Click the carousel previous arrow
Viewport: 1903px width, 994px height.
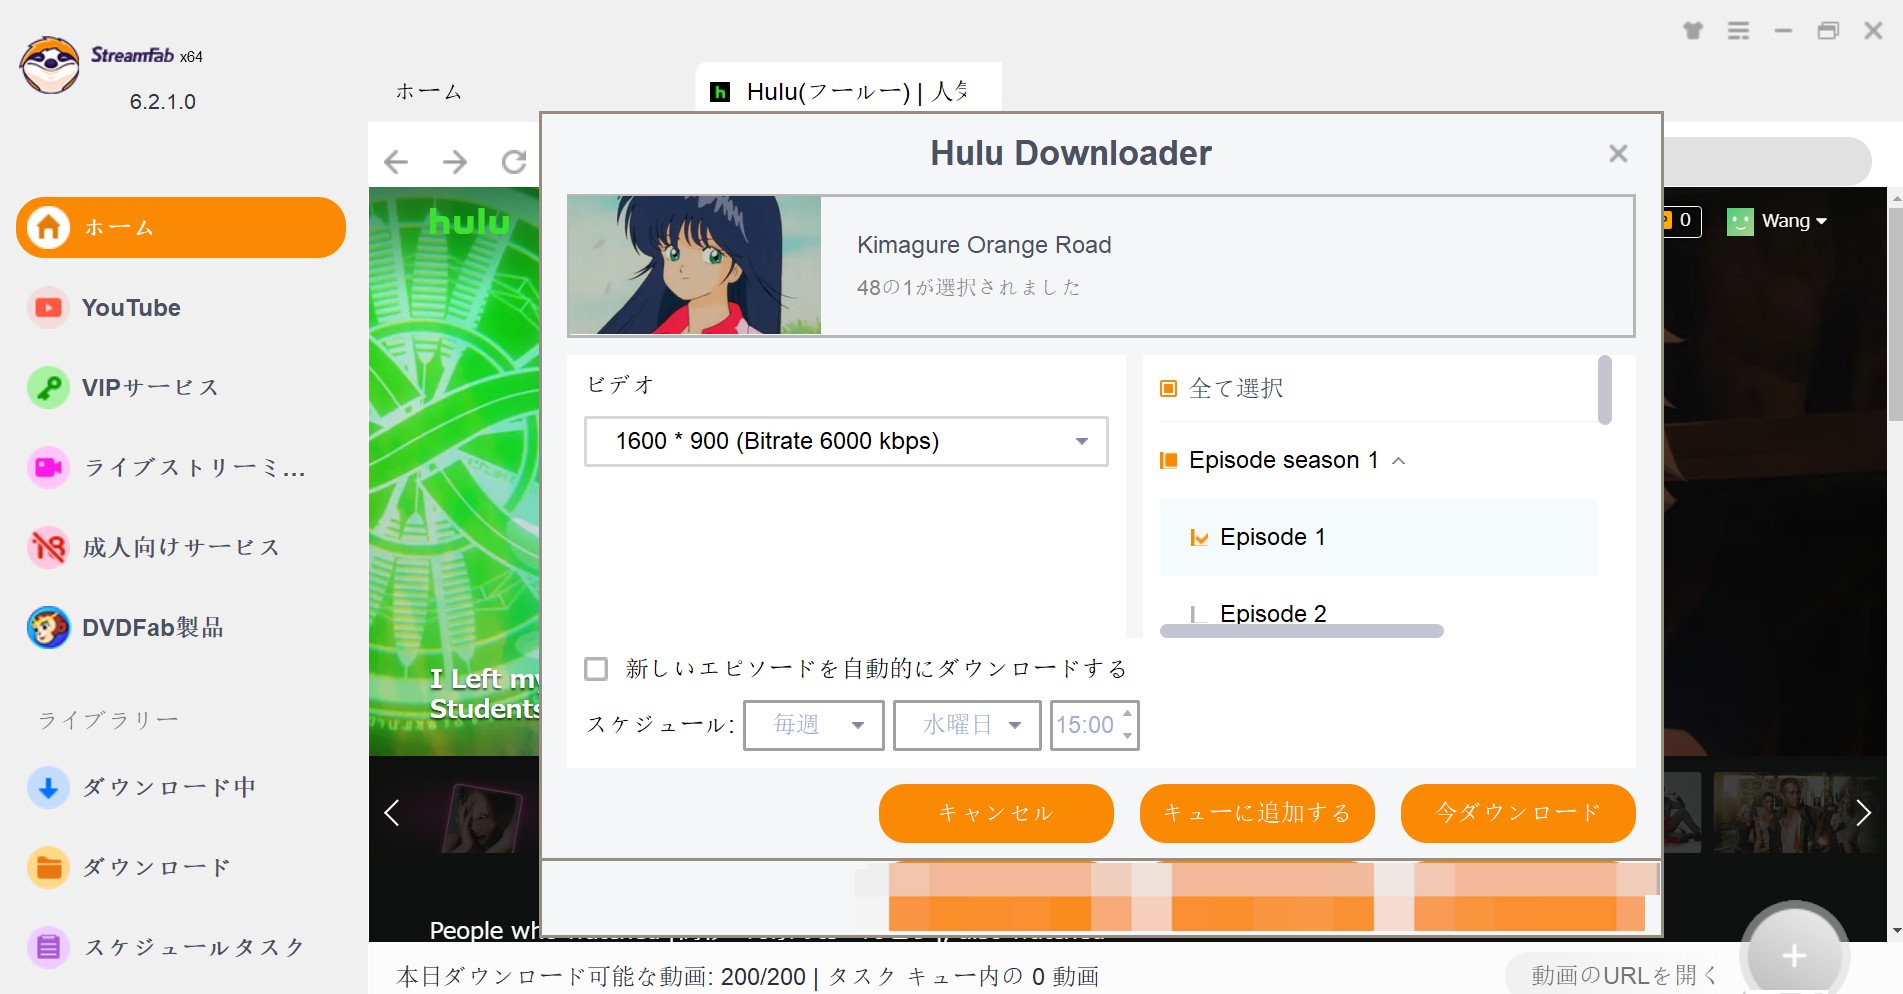(392, 812)
